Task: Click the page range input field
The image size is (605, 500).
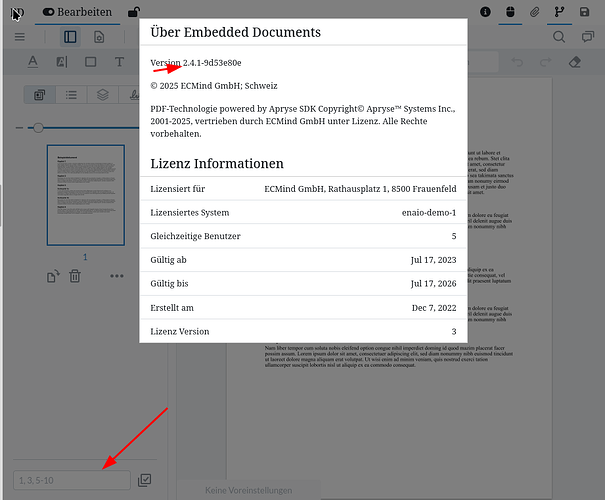Action: [72, 480]
